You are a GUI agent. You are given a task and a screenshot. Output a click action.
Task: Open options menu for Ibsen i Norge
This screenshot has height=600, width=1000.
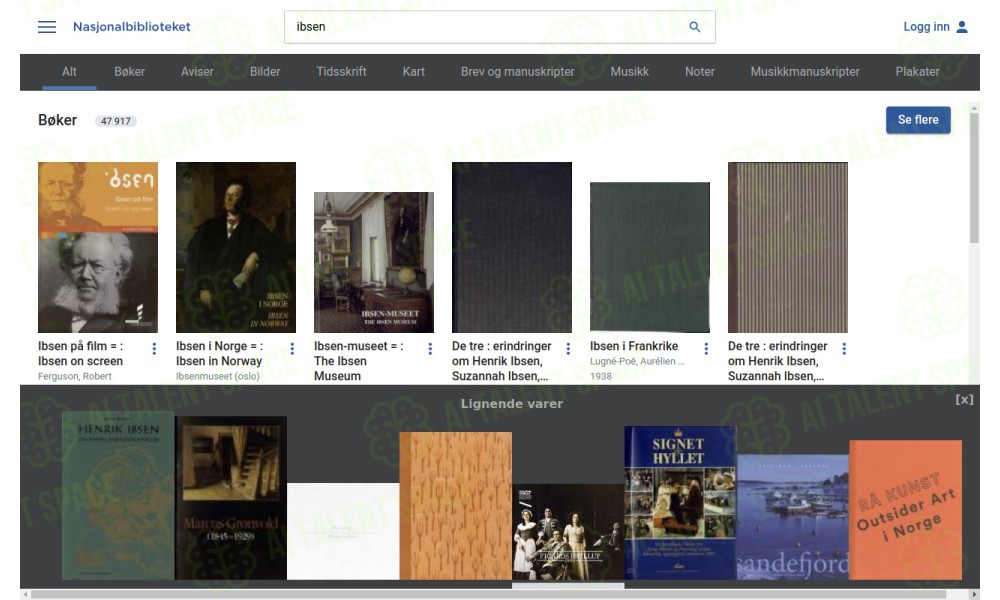[292, 349]
